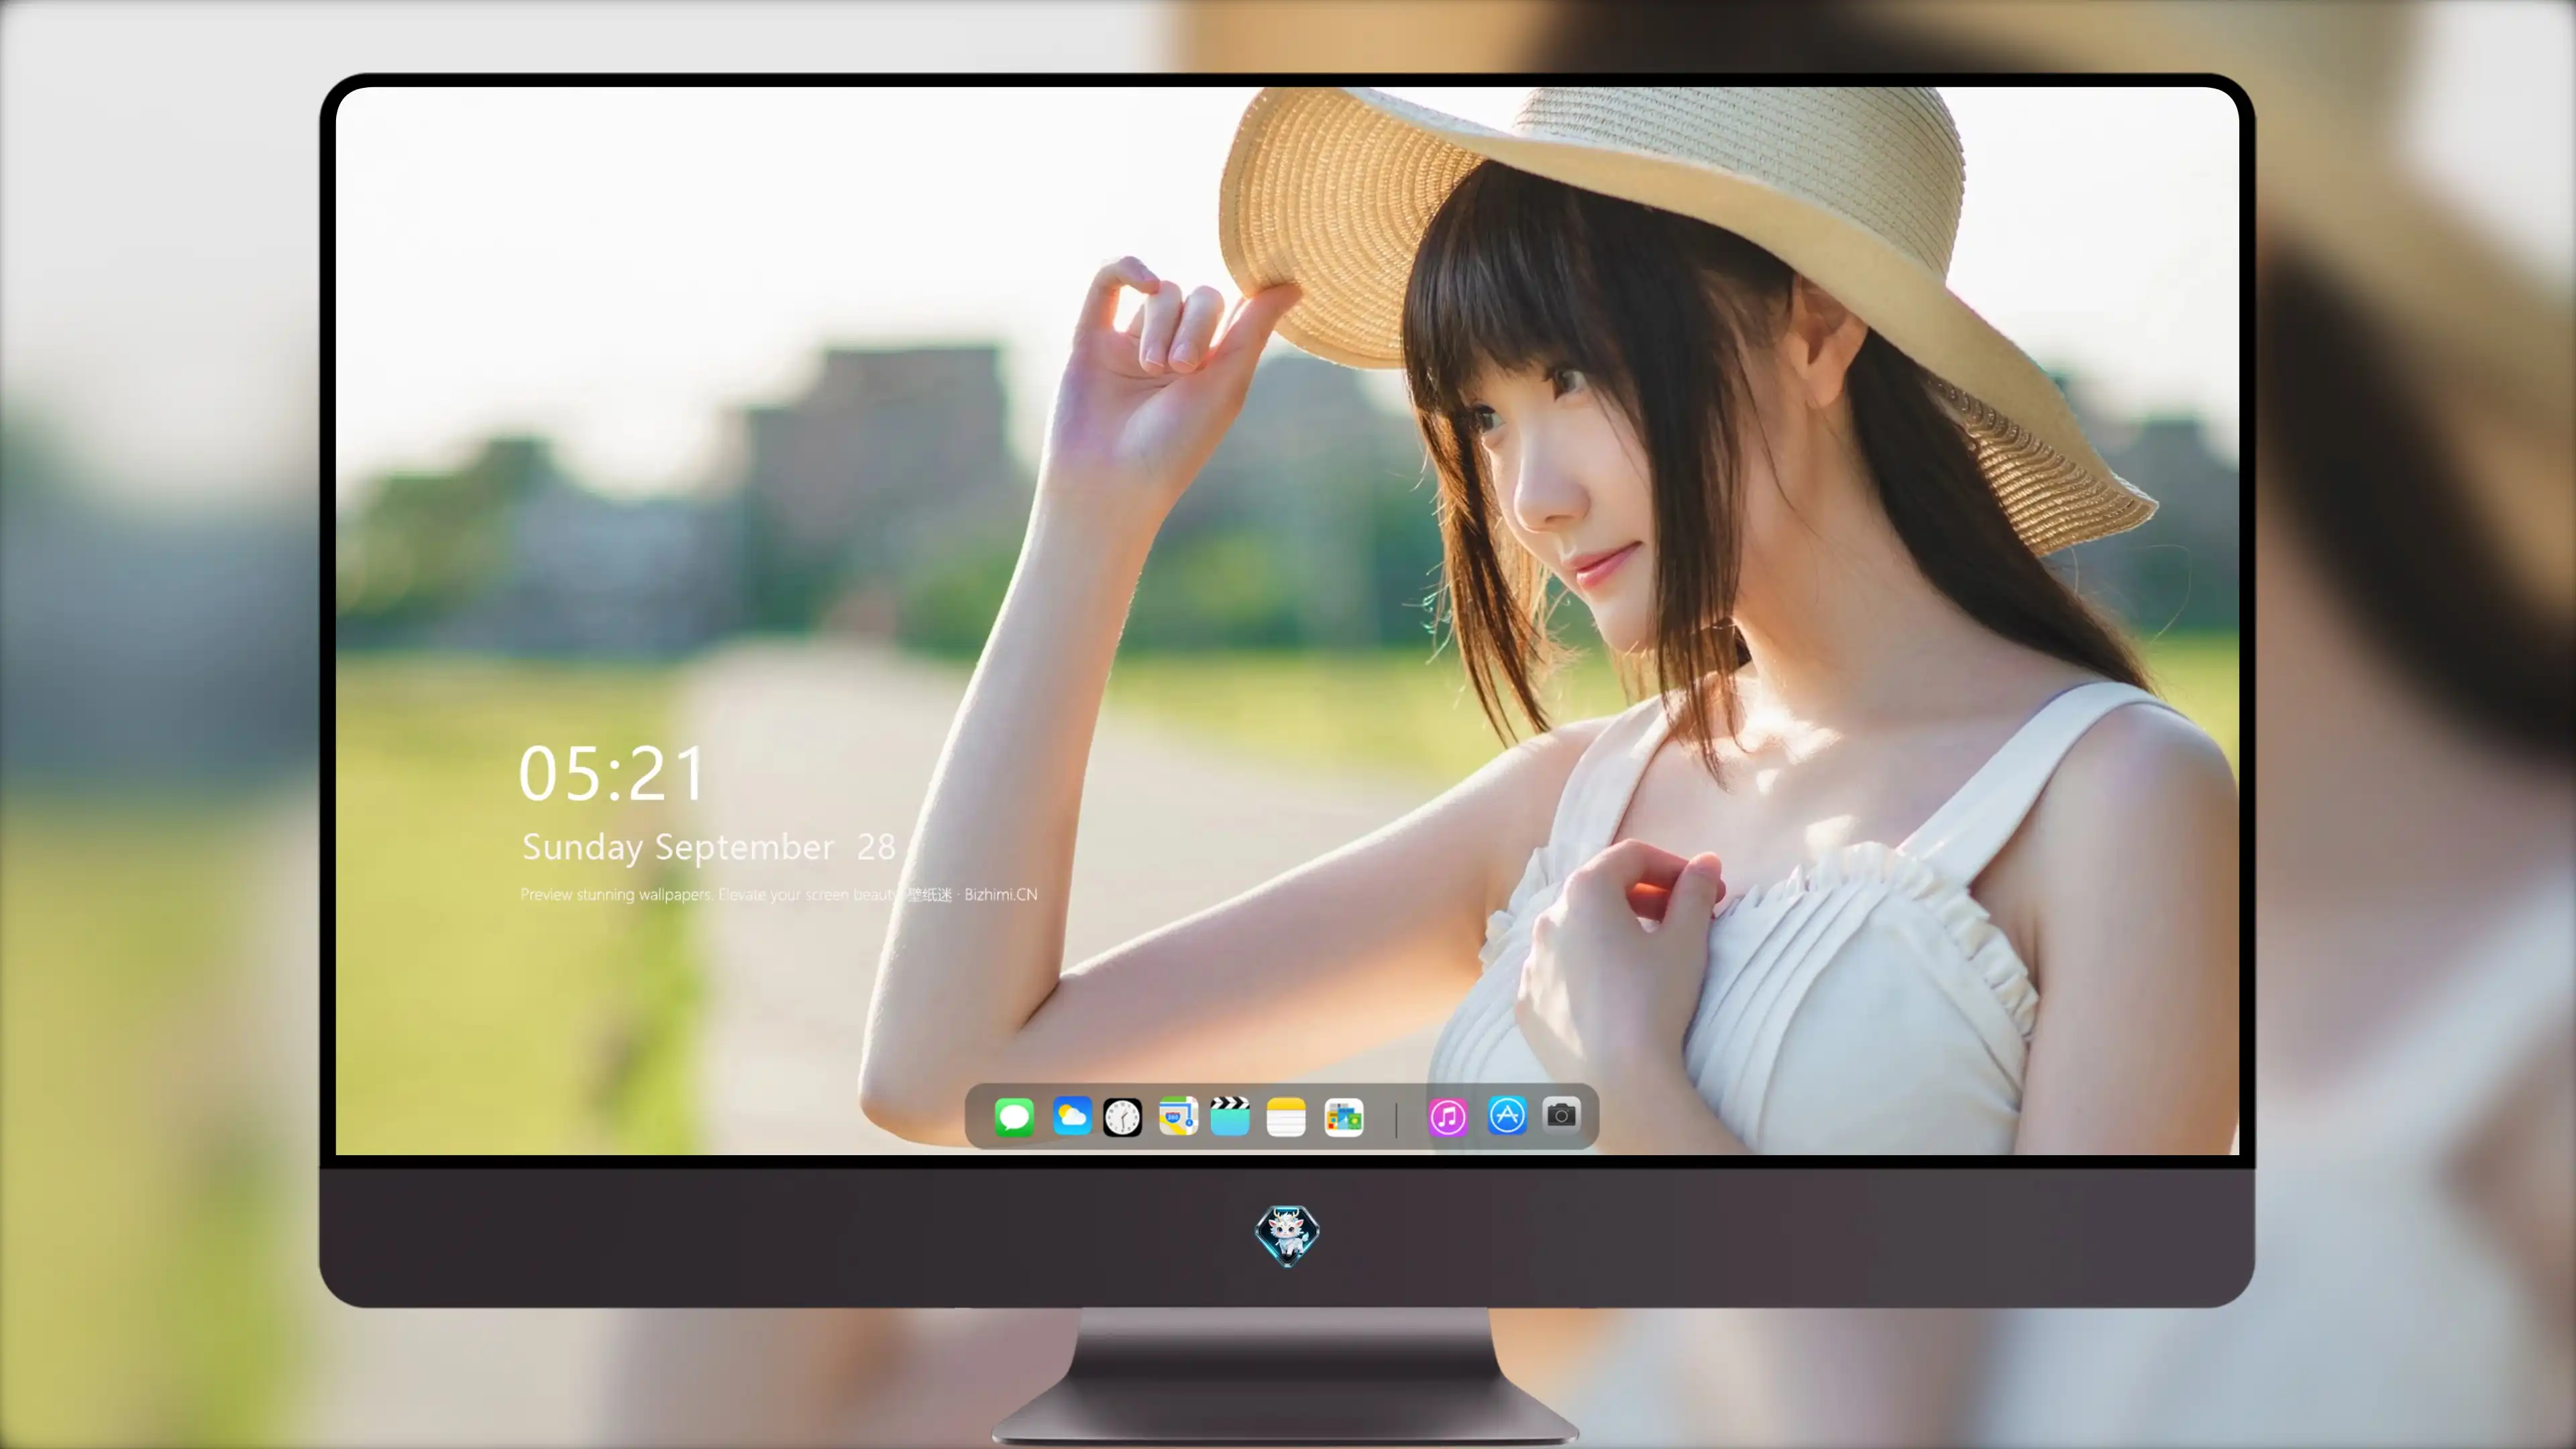Open the Camera app in the dock

point(1561,1114)
